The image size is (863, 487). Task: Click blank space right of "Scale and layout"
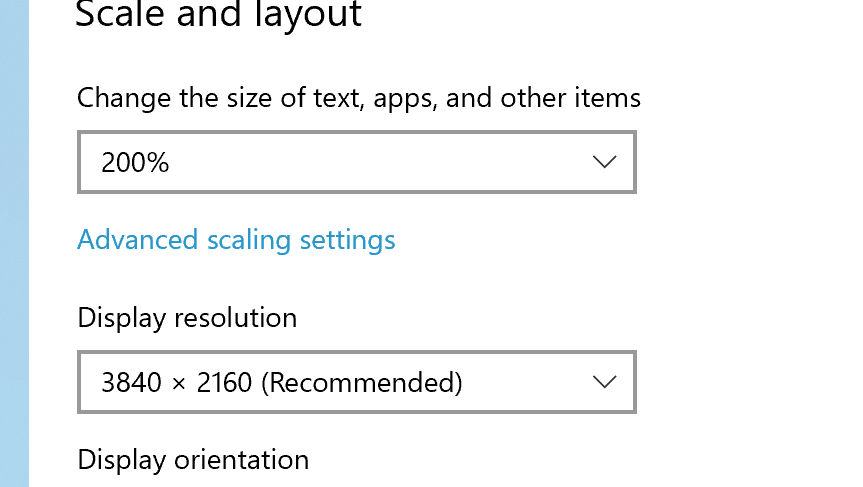pos(600,15)
